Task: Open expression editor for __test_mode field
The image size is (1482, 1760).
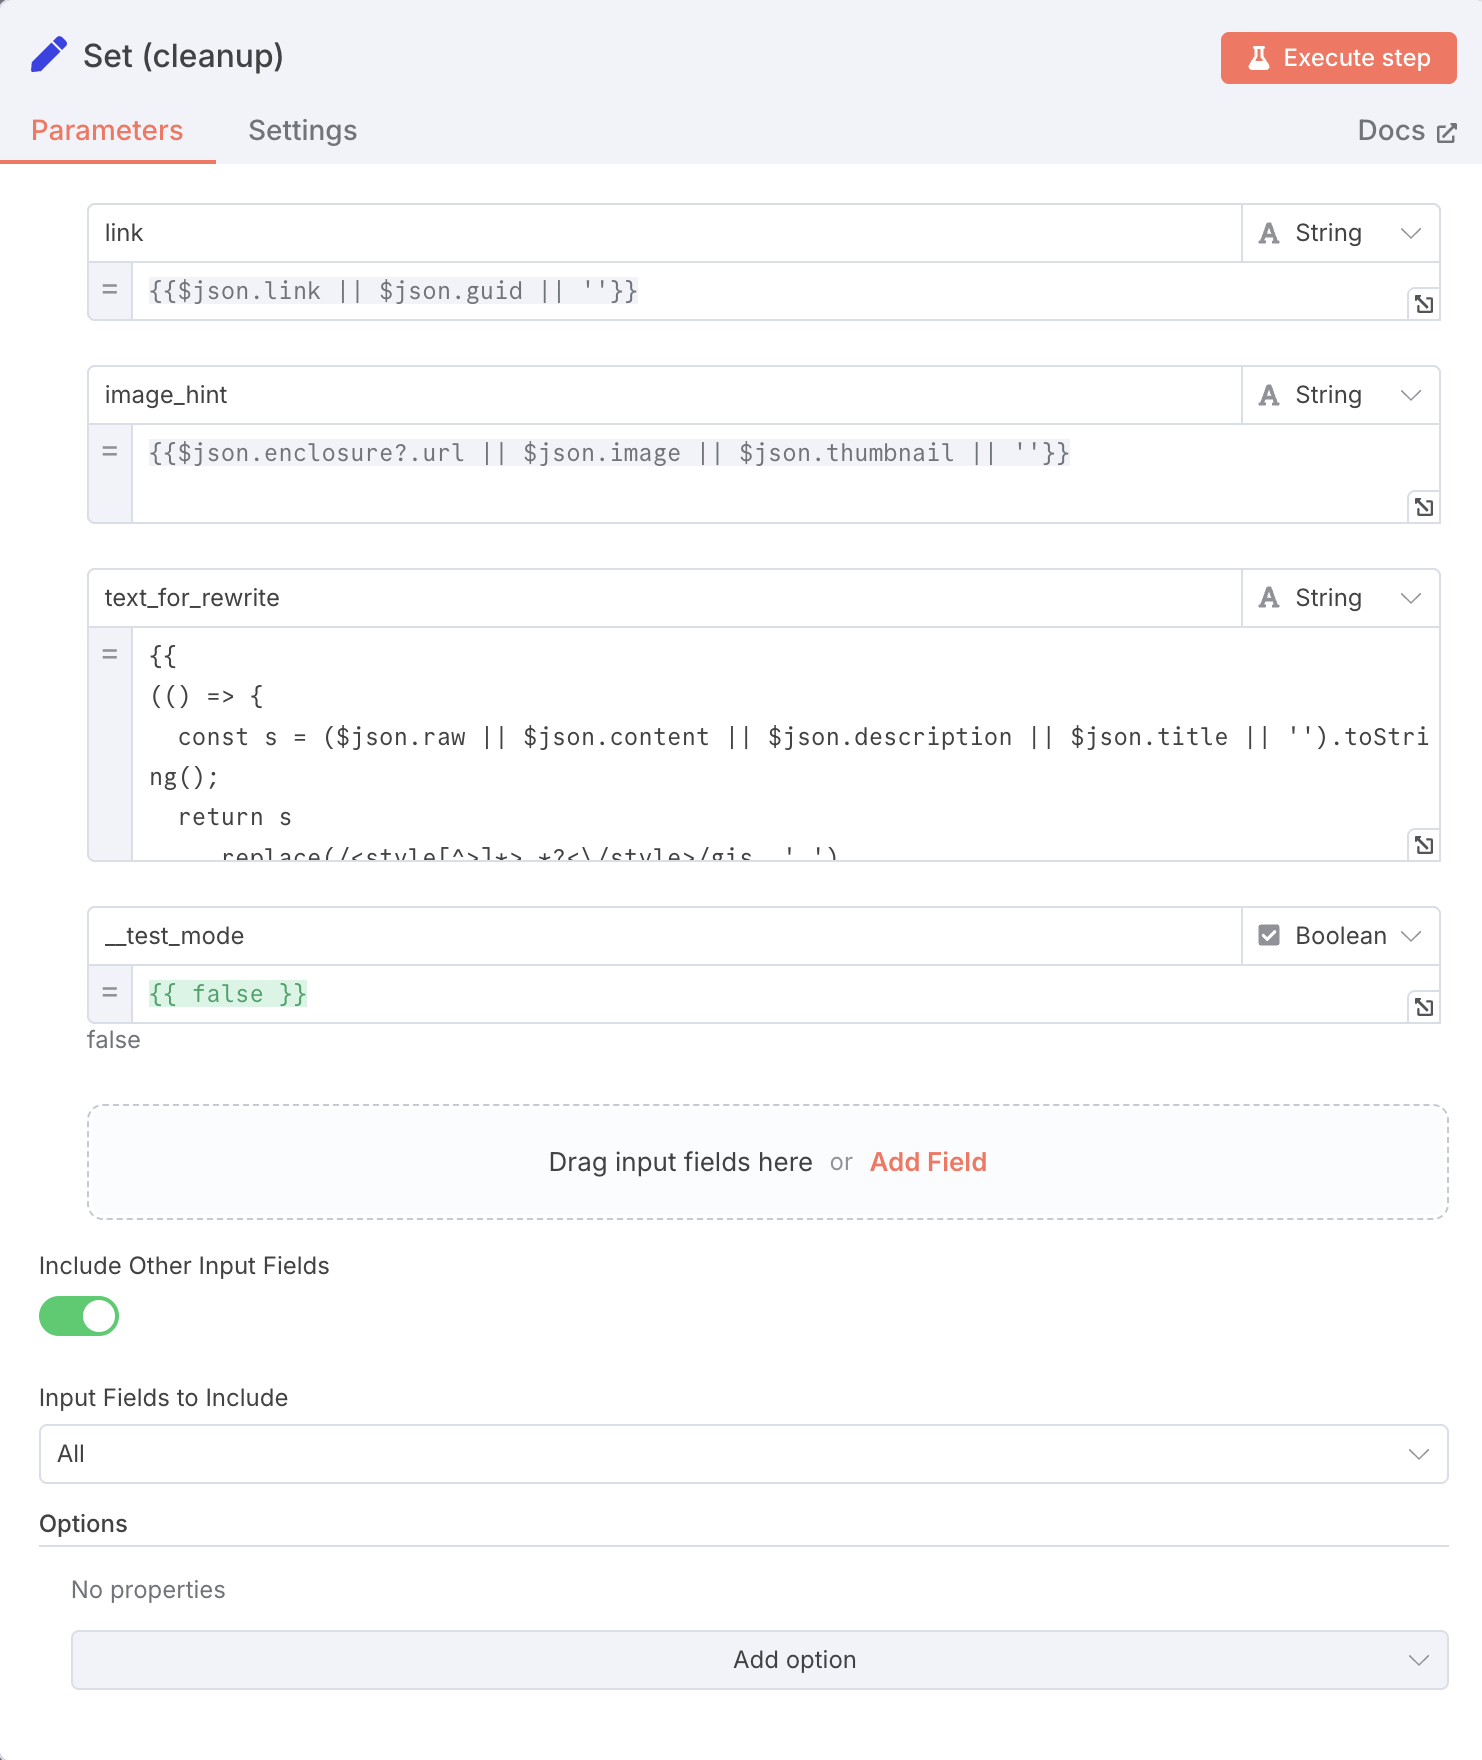Action: (x=1423, y=1007)
